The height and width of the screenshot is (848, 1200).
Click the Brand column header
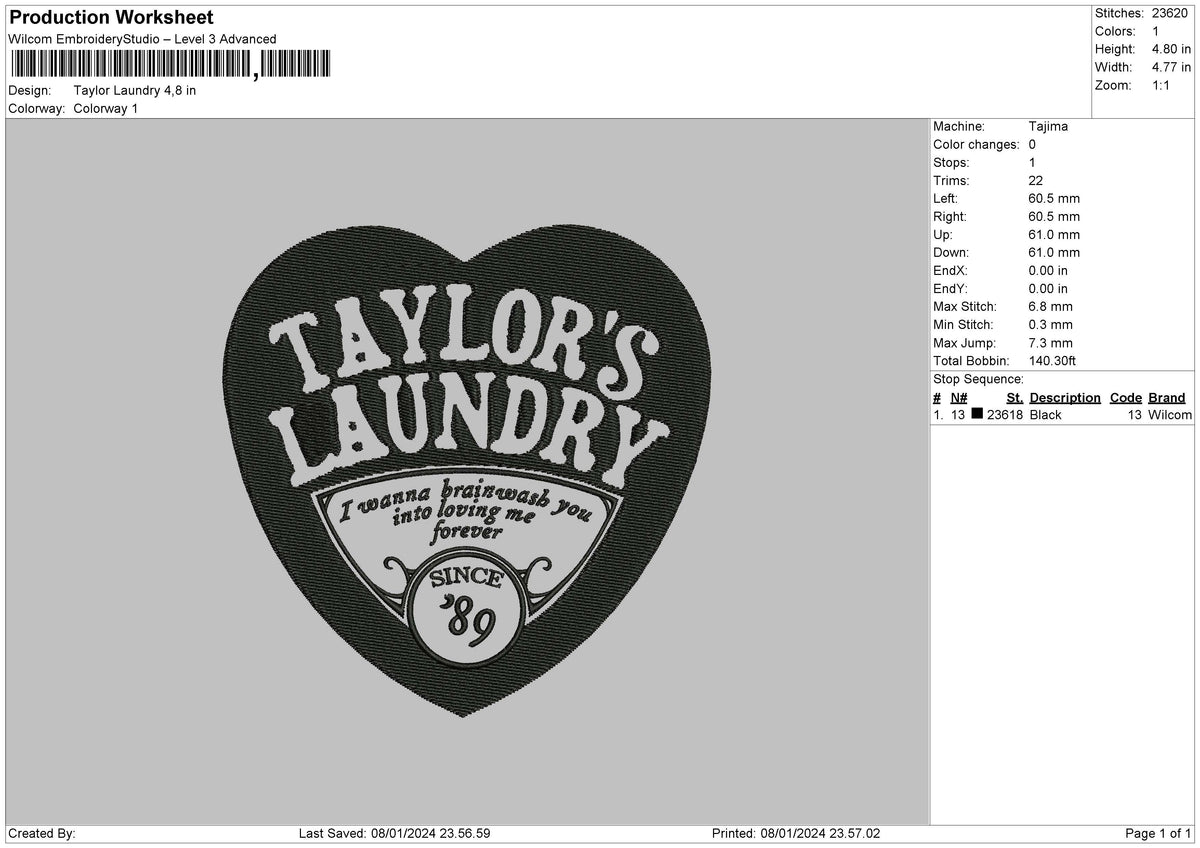point(1166,397)
